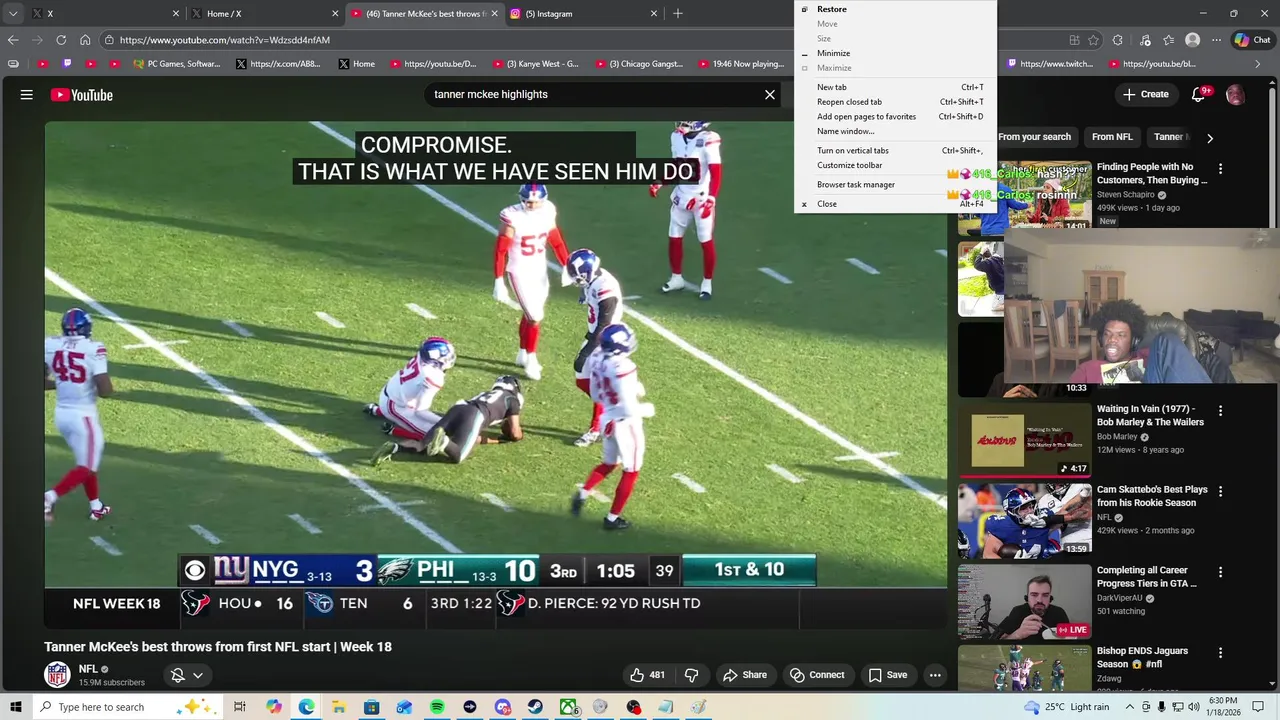Like the video with the thumbs-up button

(647, 675)
